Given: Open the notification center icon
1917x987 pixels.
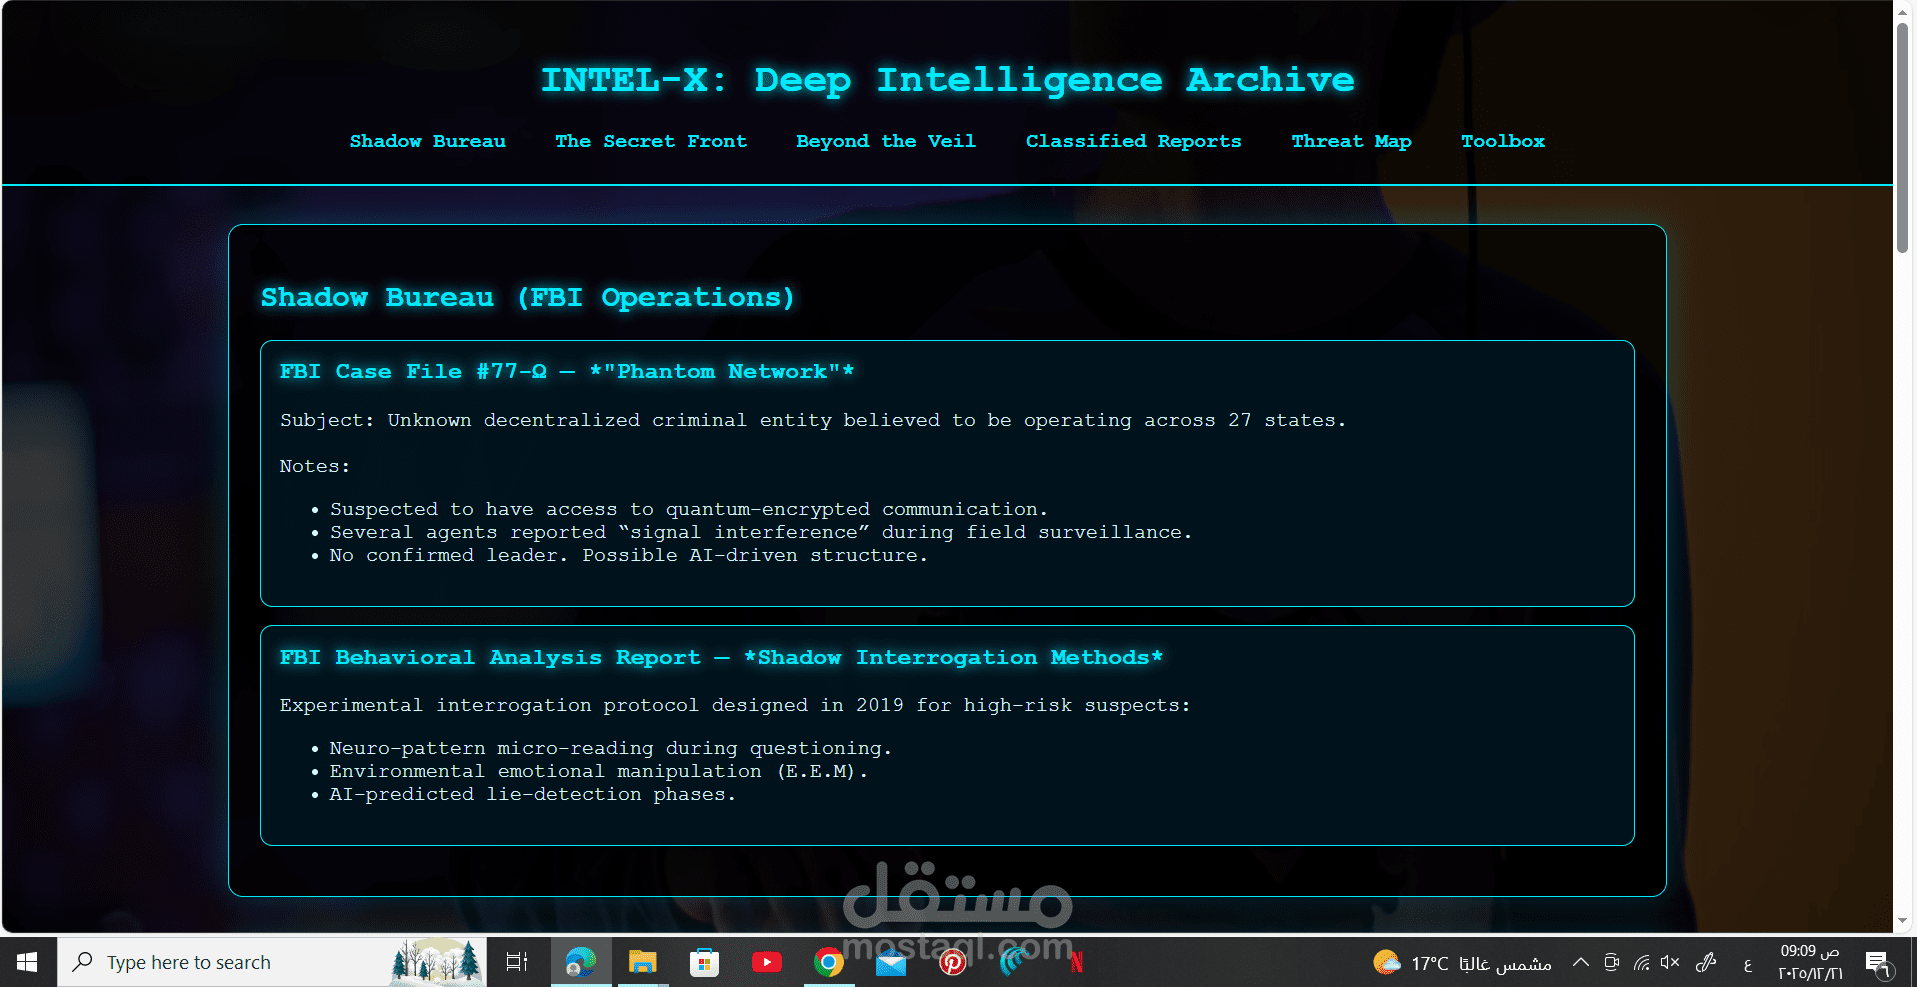Looking at the screenshot, I should 1878,963.
